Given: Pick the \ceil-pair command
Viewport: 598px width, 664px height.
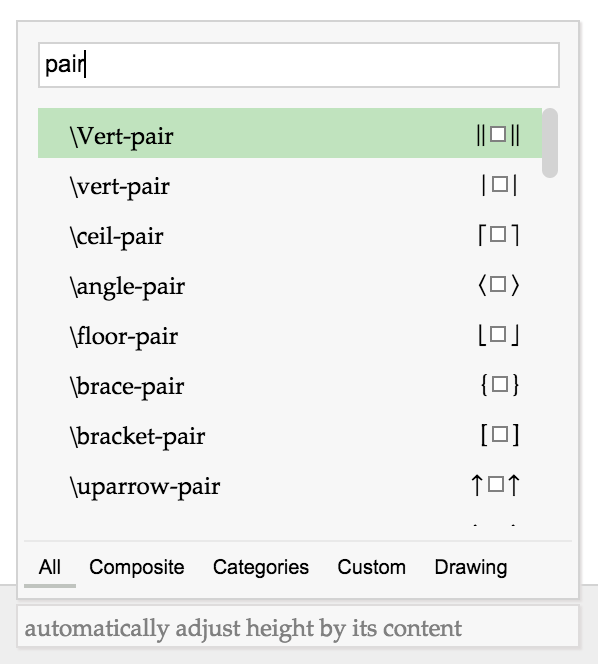Looking at the screenshot, I should tap(290, 233).
